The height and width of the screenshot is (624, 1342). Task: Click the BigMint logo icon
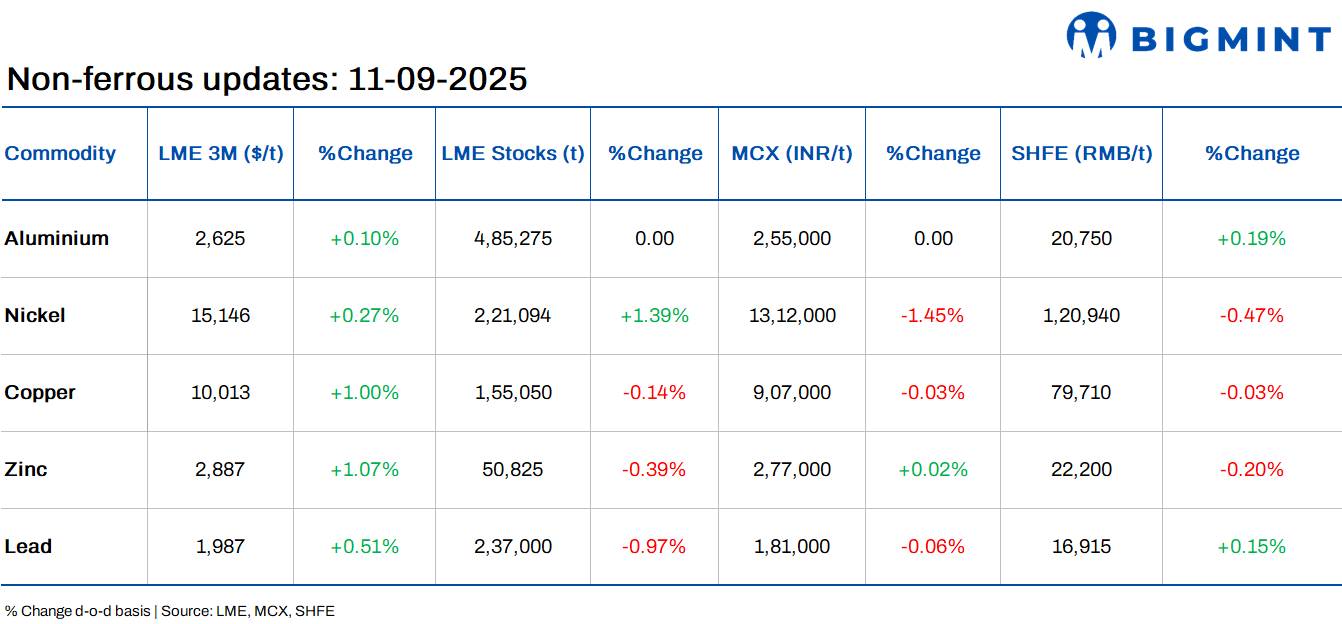(1091, 35)
